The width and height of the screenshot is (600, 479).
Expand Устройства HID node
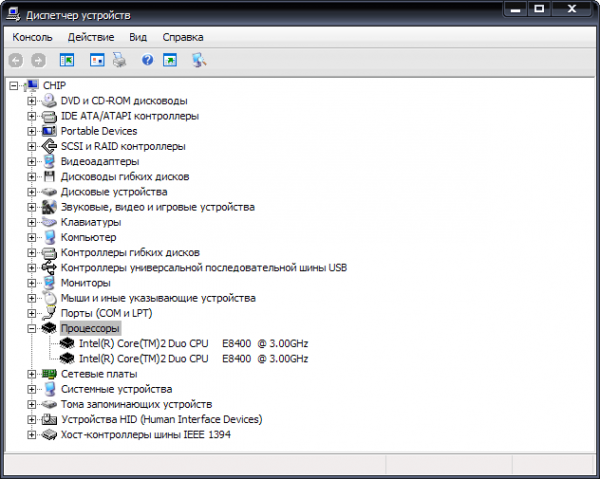(31, 419)
